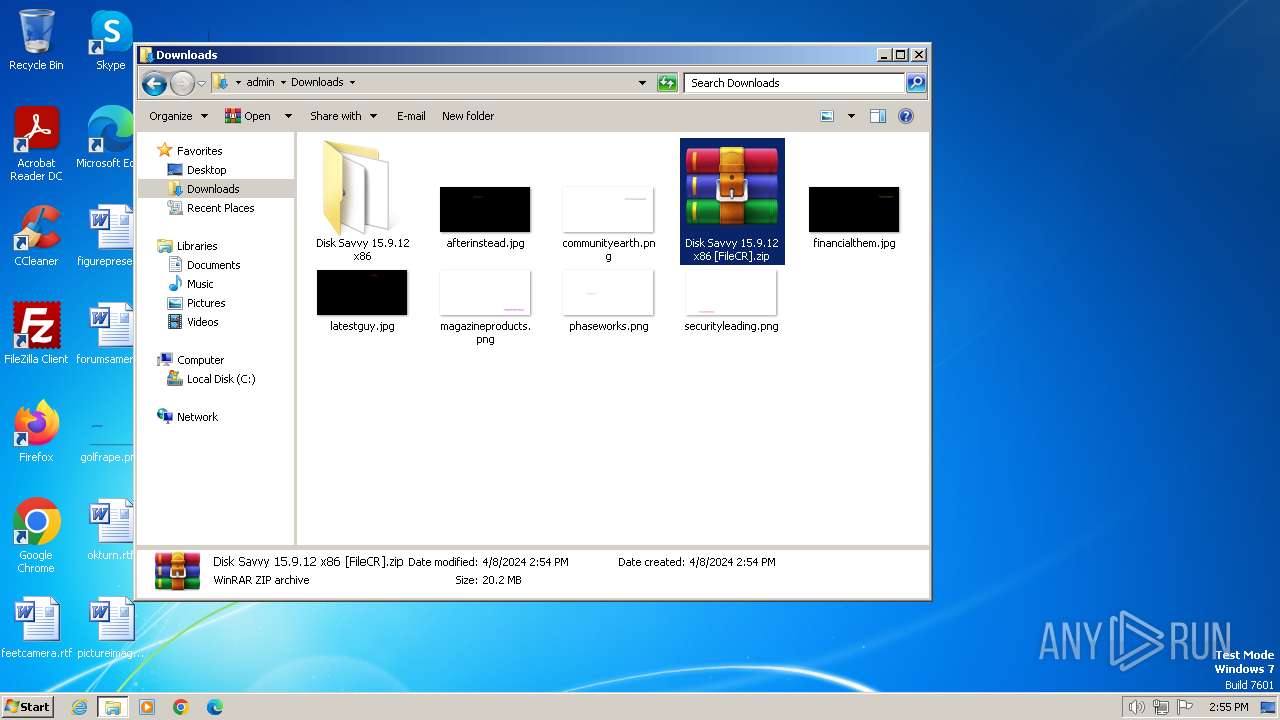Open the Start menu

[28, 706]
